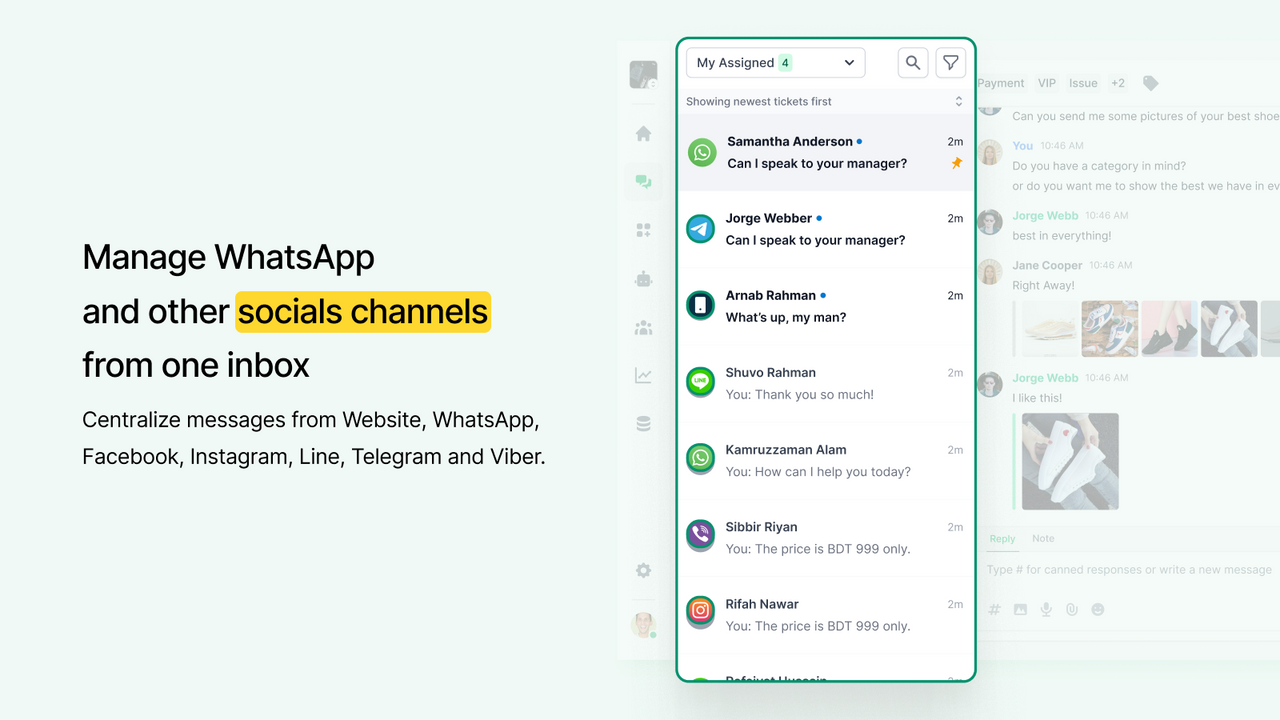1280x720 pixels.
Task: Open the Home icon in the sidebar
Action: click(x=643, y=134)
